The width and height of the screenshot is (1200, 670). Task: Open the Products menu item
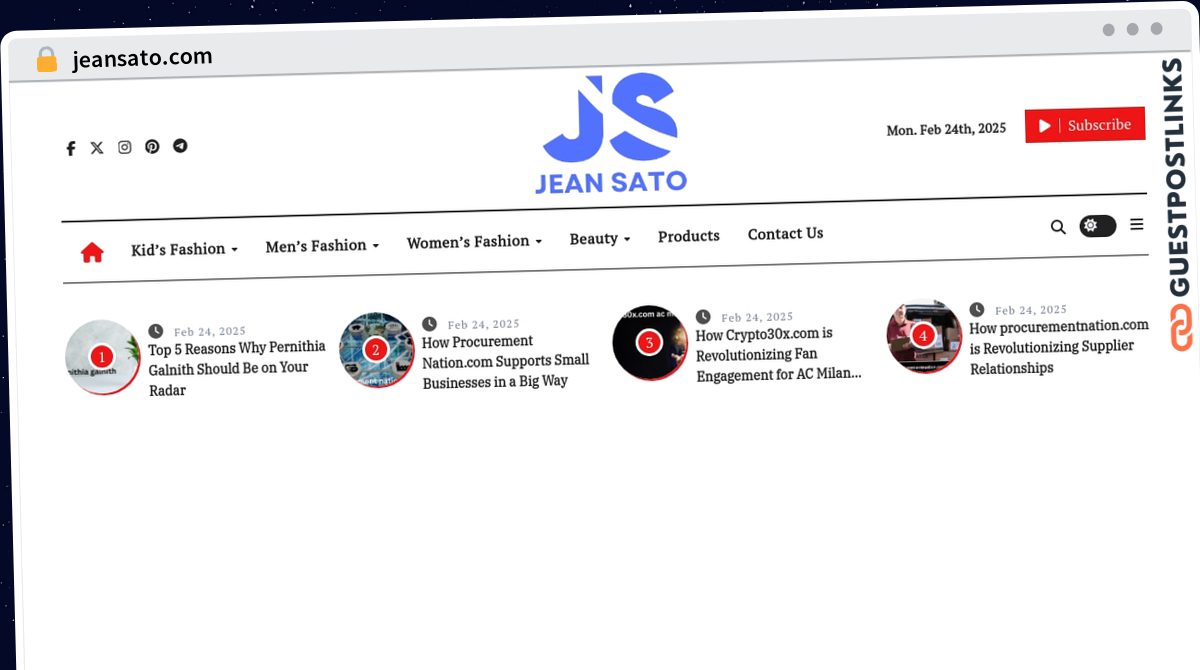(x=689, y=236)
